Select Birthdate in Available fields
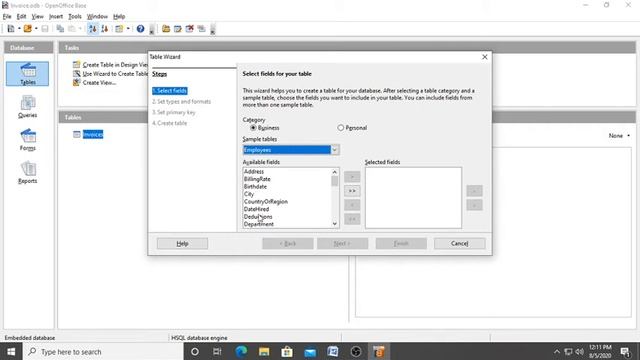The height and width of the screenshot is (360, 640). click(255, 187)
